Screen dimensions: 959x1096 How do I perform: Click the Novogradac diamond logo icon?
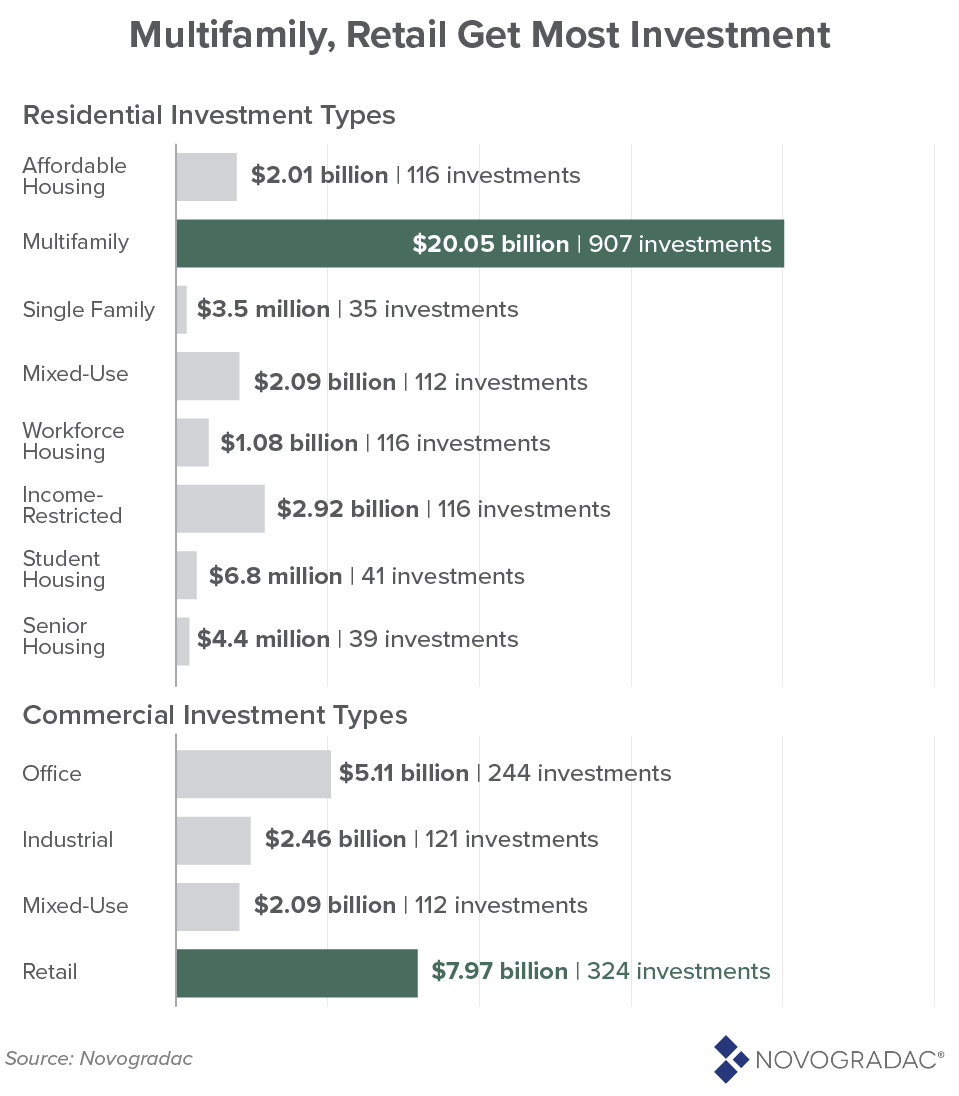pyautogui.click(x=731, y=1060)
